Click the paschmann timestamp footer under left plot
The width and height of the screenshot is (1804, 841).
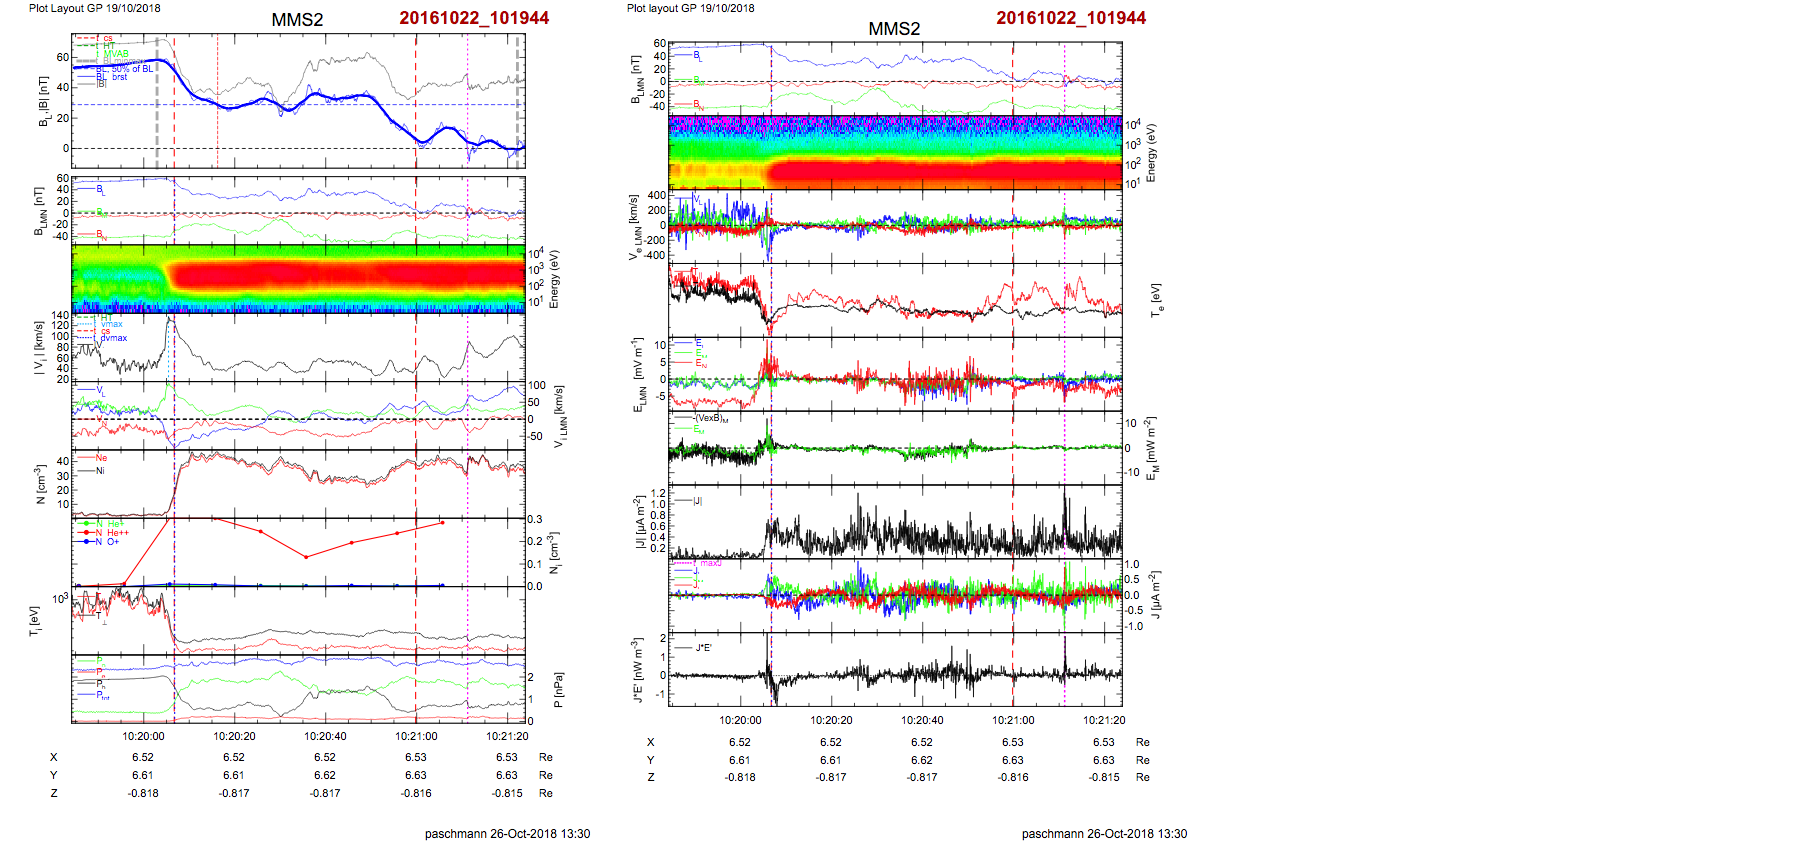pos(507,833)
